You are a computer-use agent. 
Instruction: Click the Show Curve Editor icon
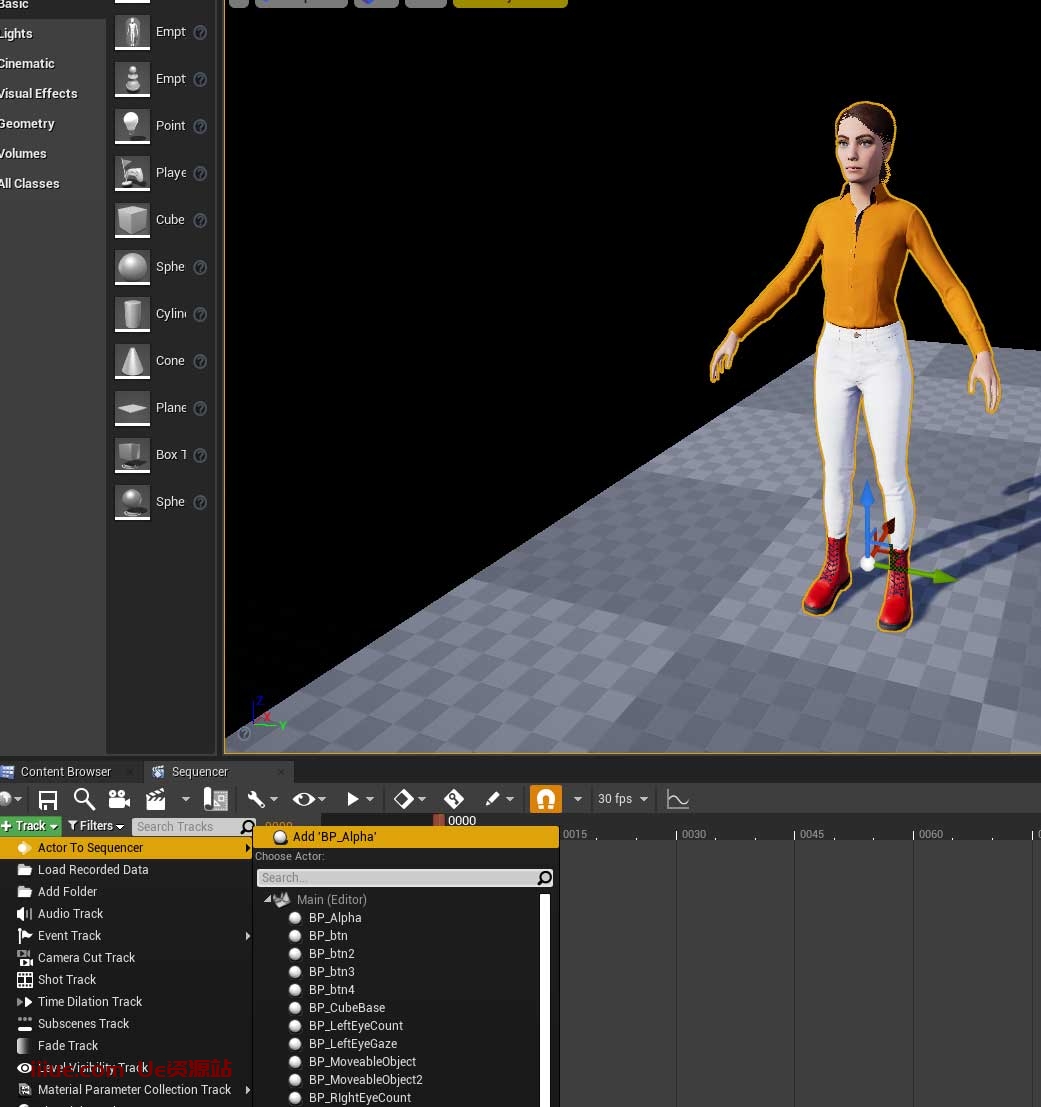(678, 799)
